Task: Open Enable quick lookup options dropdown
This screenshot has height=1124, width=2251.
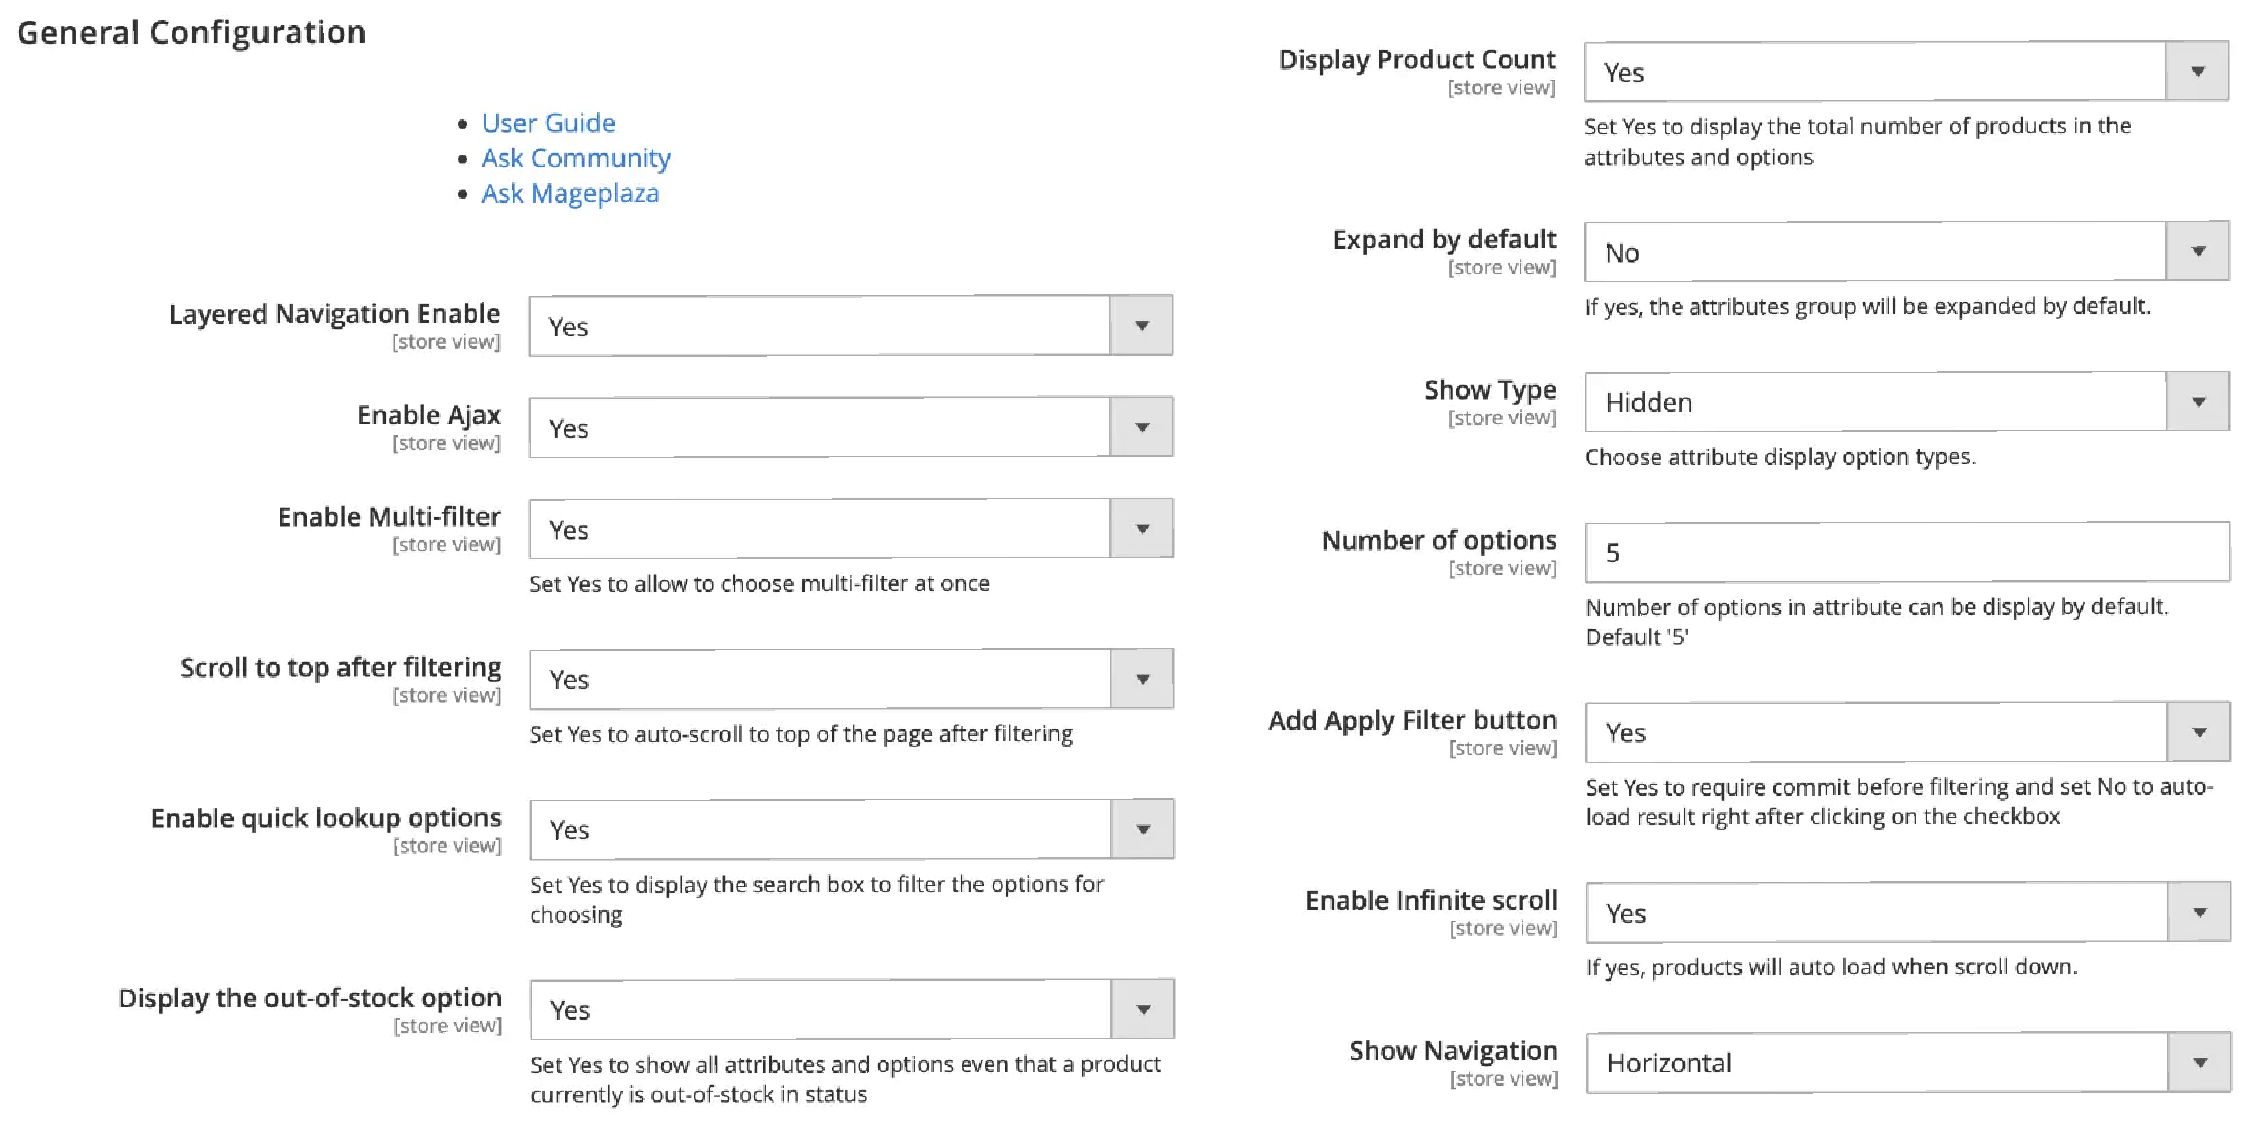Action: pos(852,829)
